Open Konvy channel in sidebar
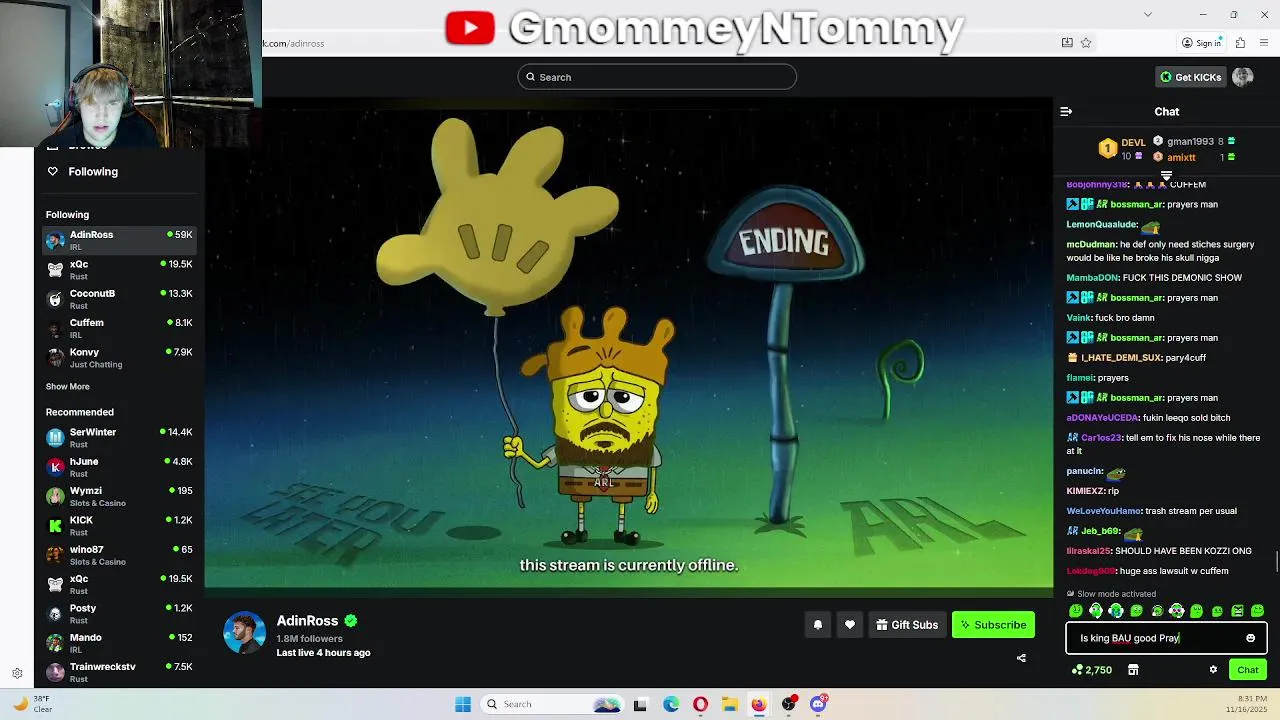 pyautogui.click(x=119, y=358)
